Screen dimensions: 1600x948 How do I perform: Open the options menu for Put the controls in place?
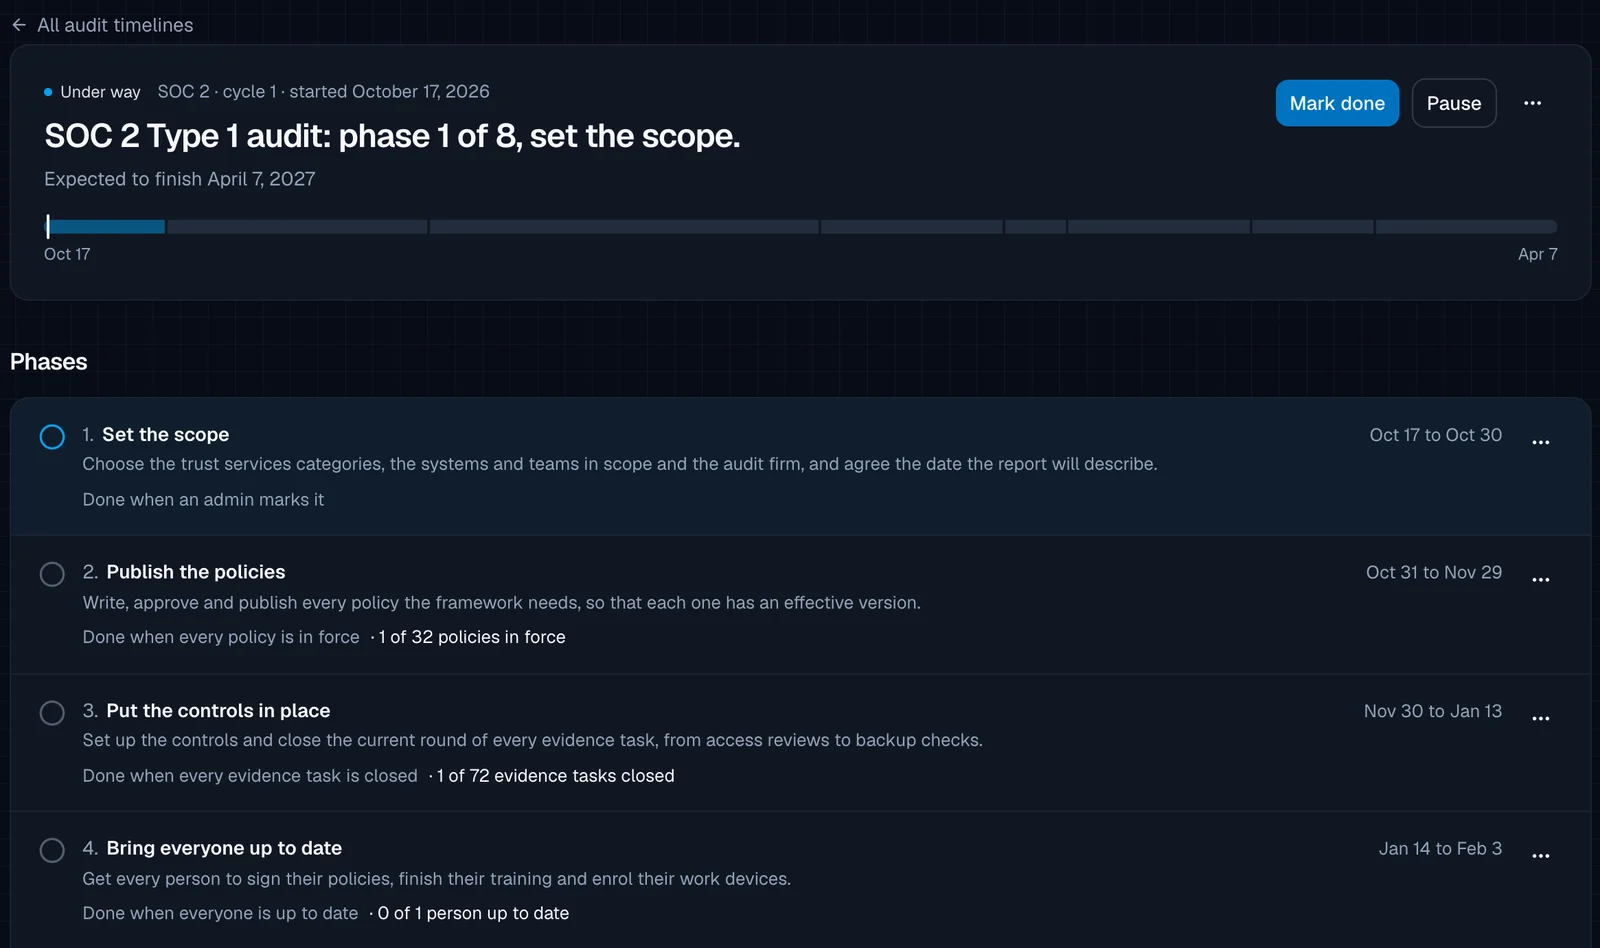[x=1541, y=718]
